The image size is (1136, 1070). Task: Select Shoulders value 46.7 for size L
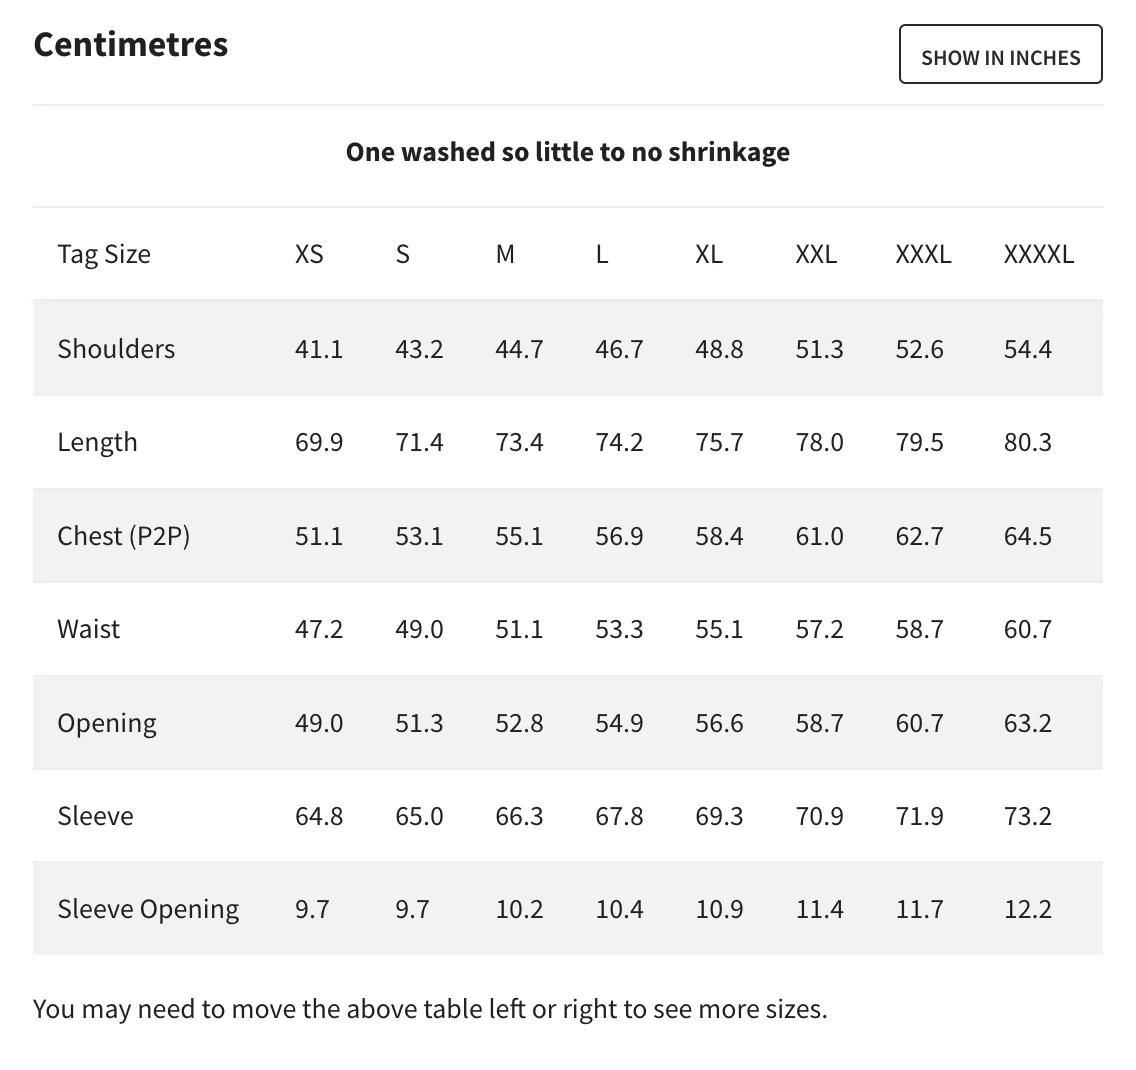[x=619, y=349]
